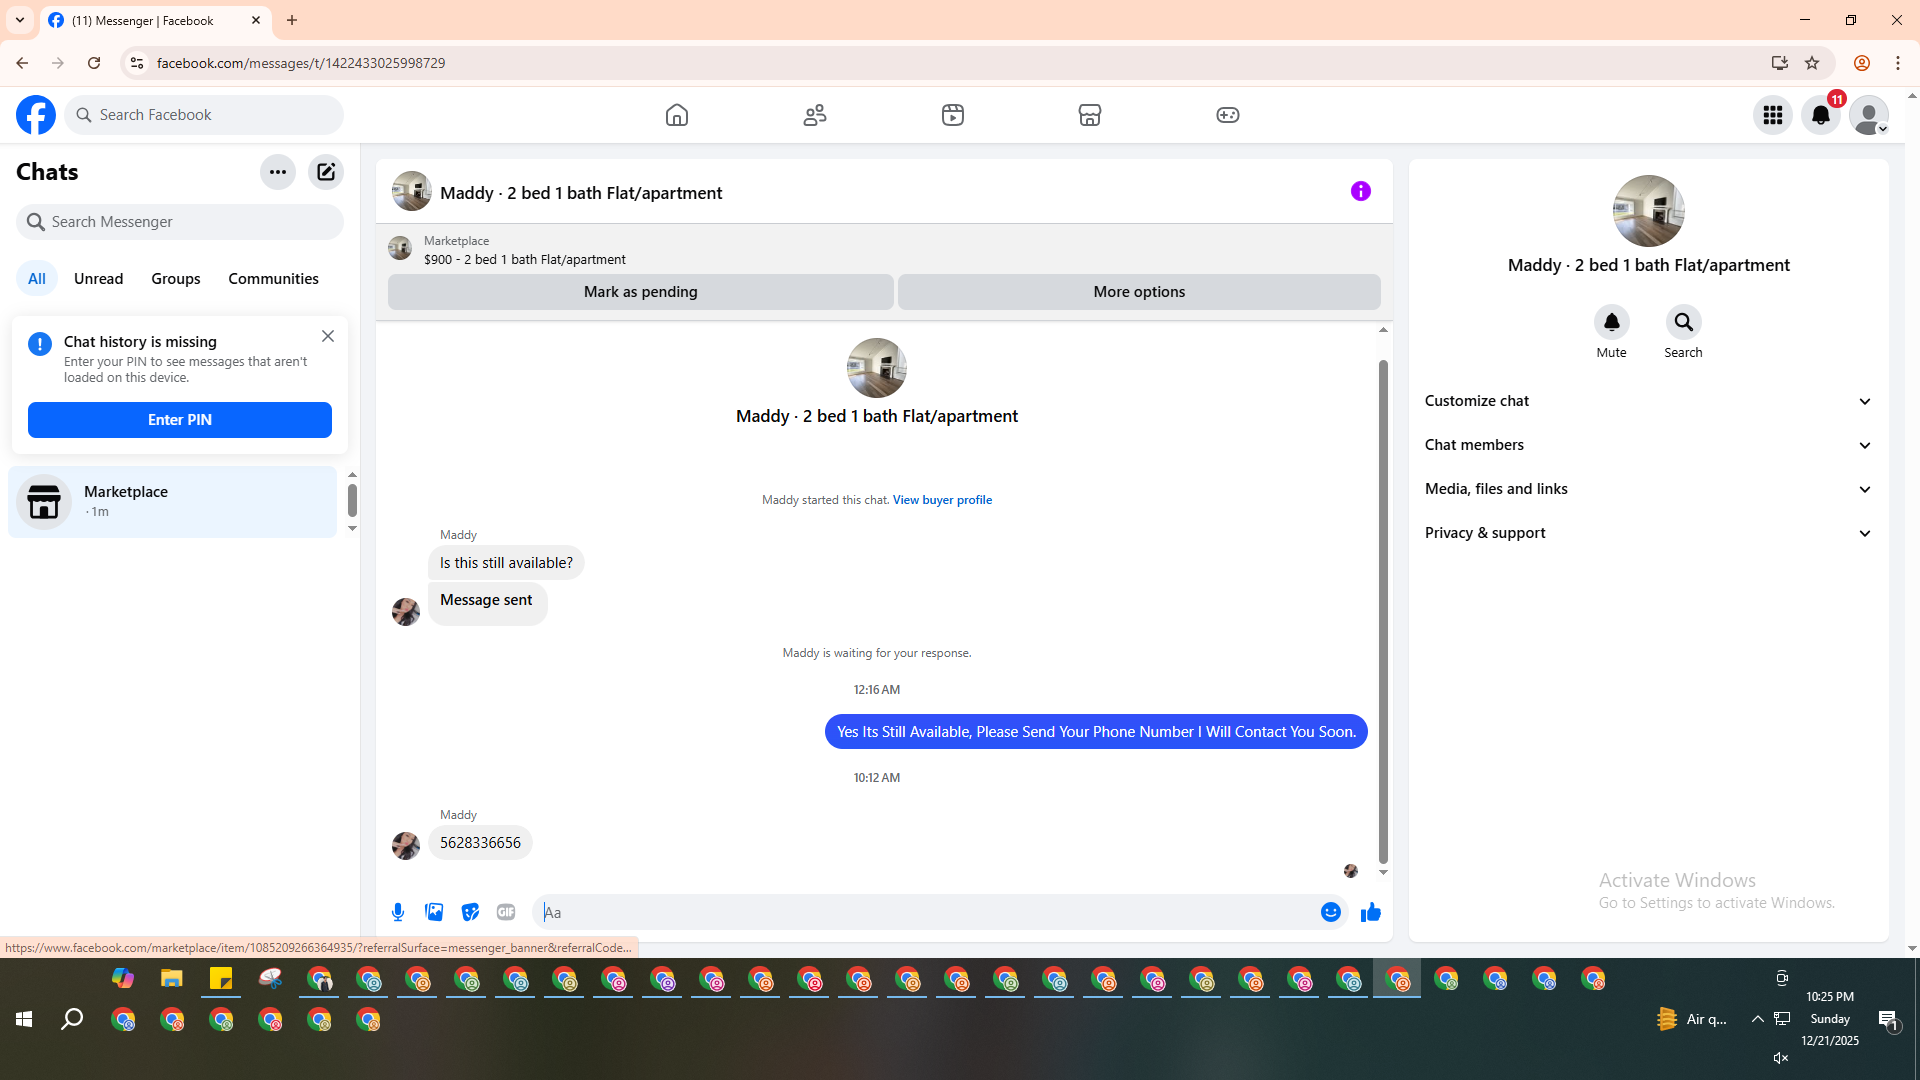
Task: Open the Chrome three-dot menu
Action: click(1898, 63)
